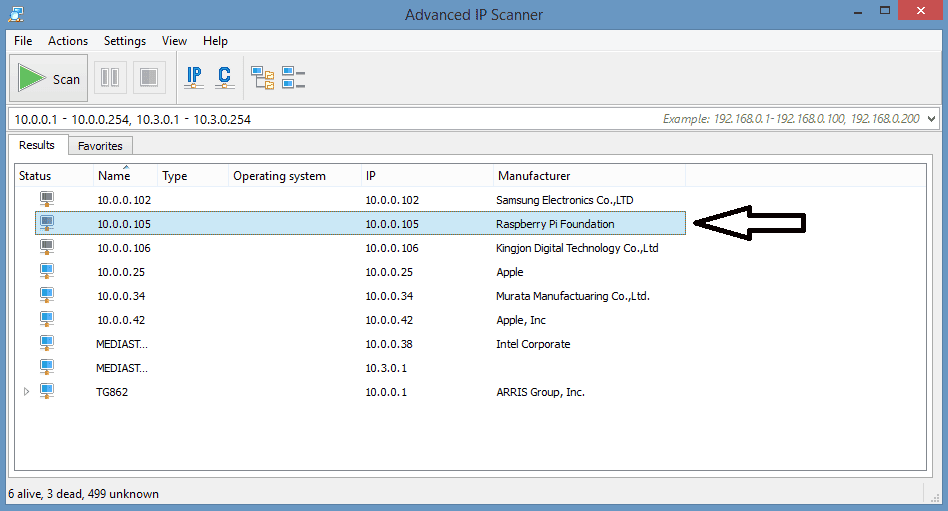Select the Kingjon Digital Technology row
Screen dimensions: 948x511
[360, 247]
